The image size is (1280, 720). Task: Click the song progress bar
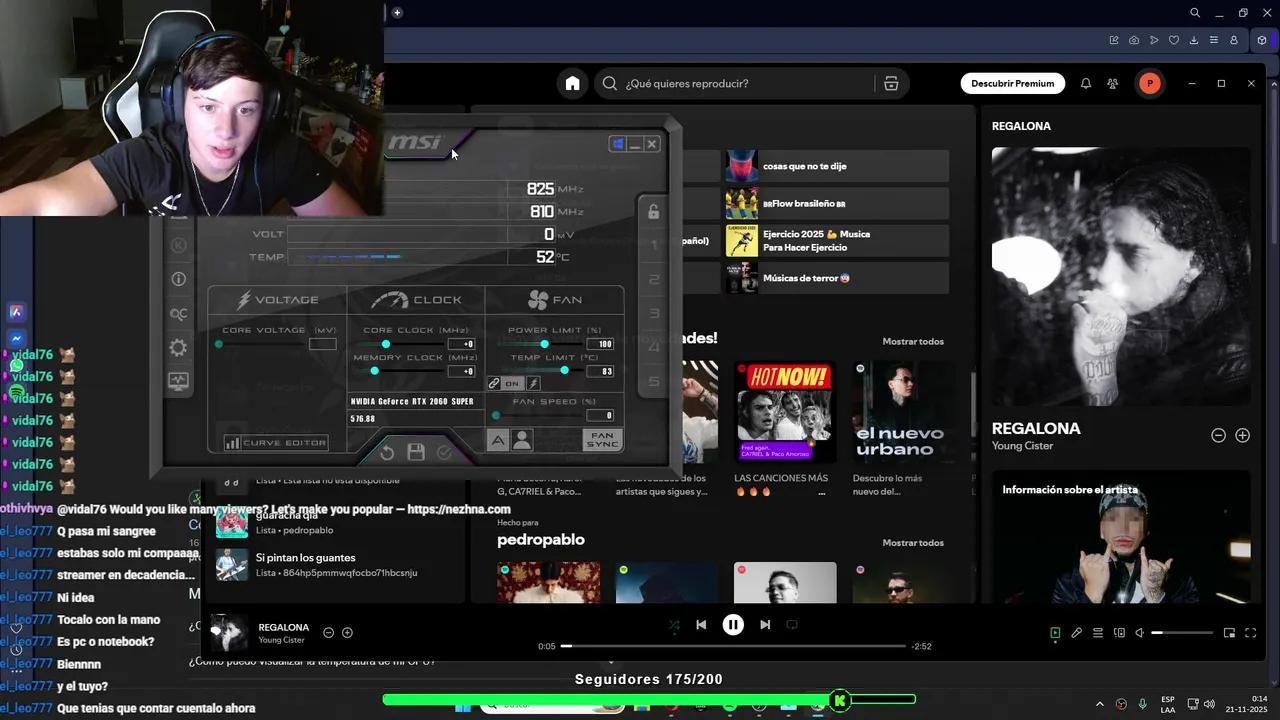point(733,646)
